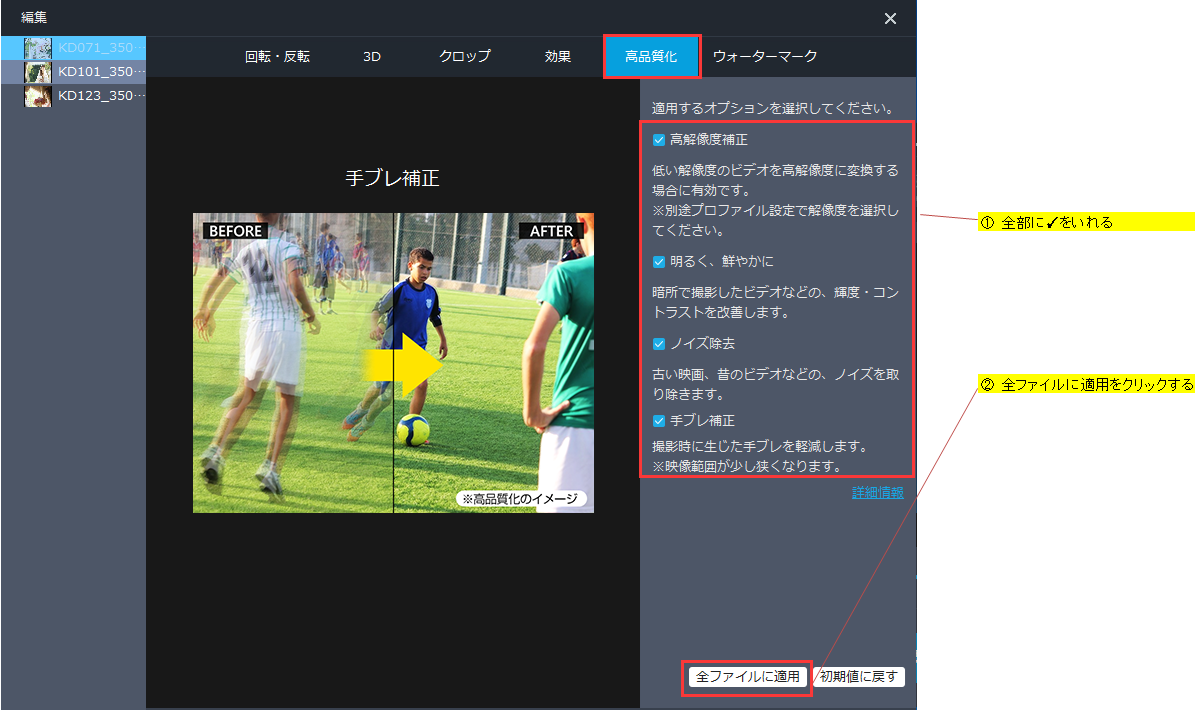Click the 全ファイルに適用 button

point(747,677)
